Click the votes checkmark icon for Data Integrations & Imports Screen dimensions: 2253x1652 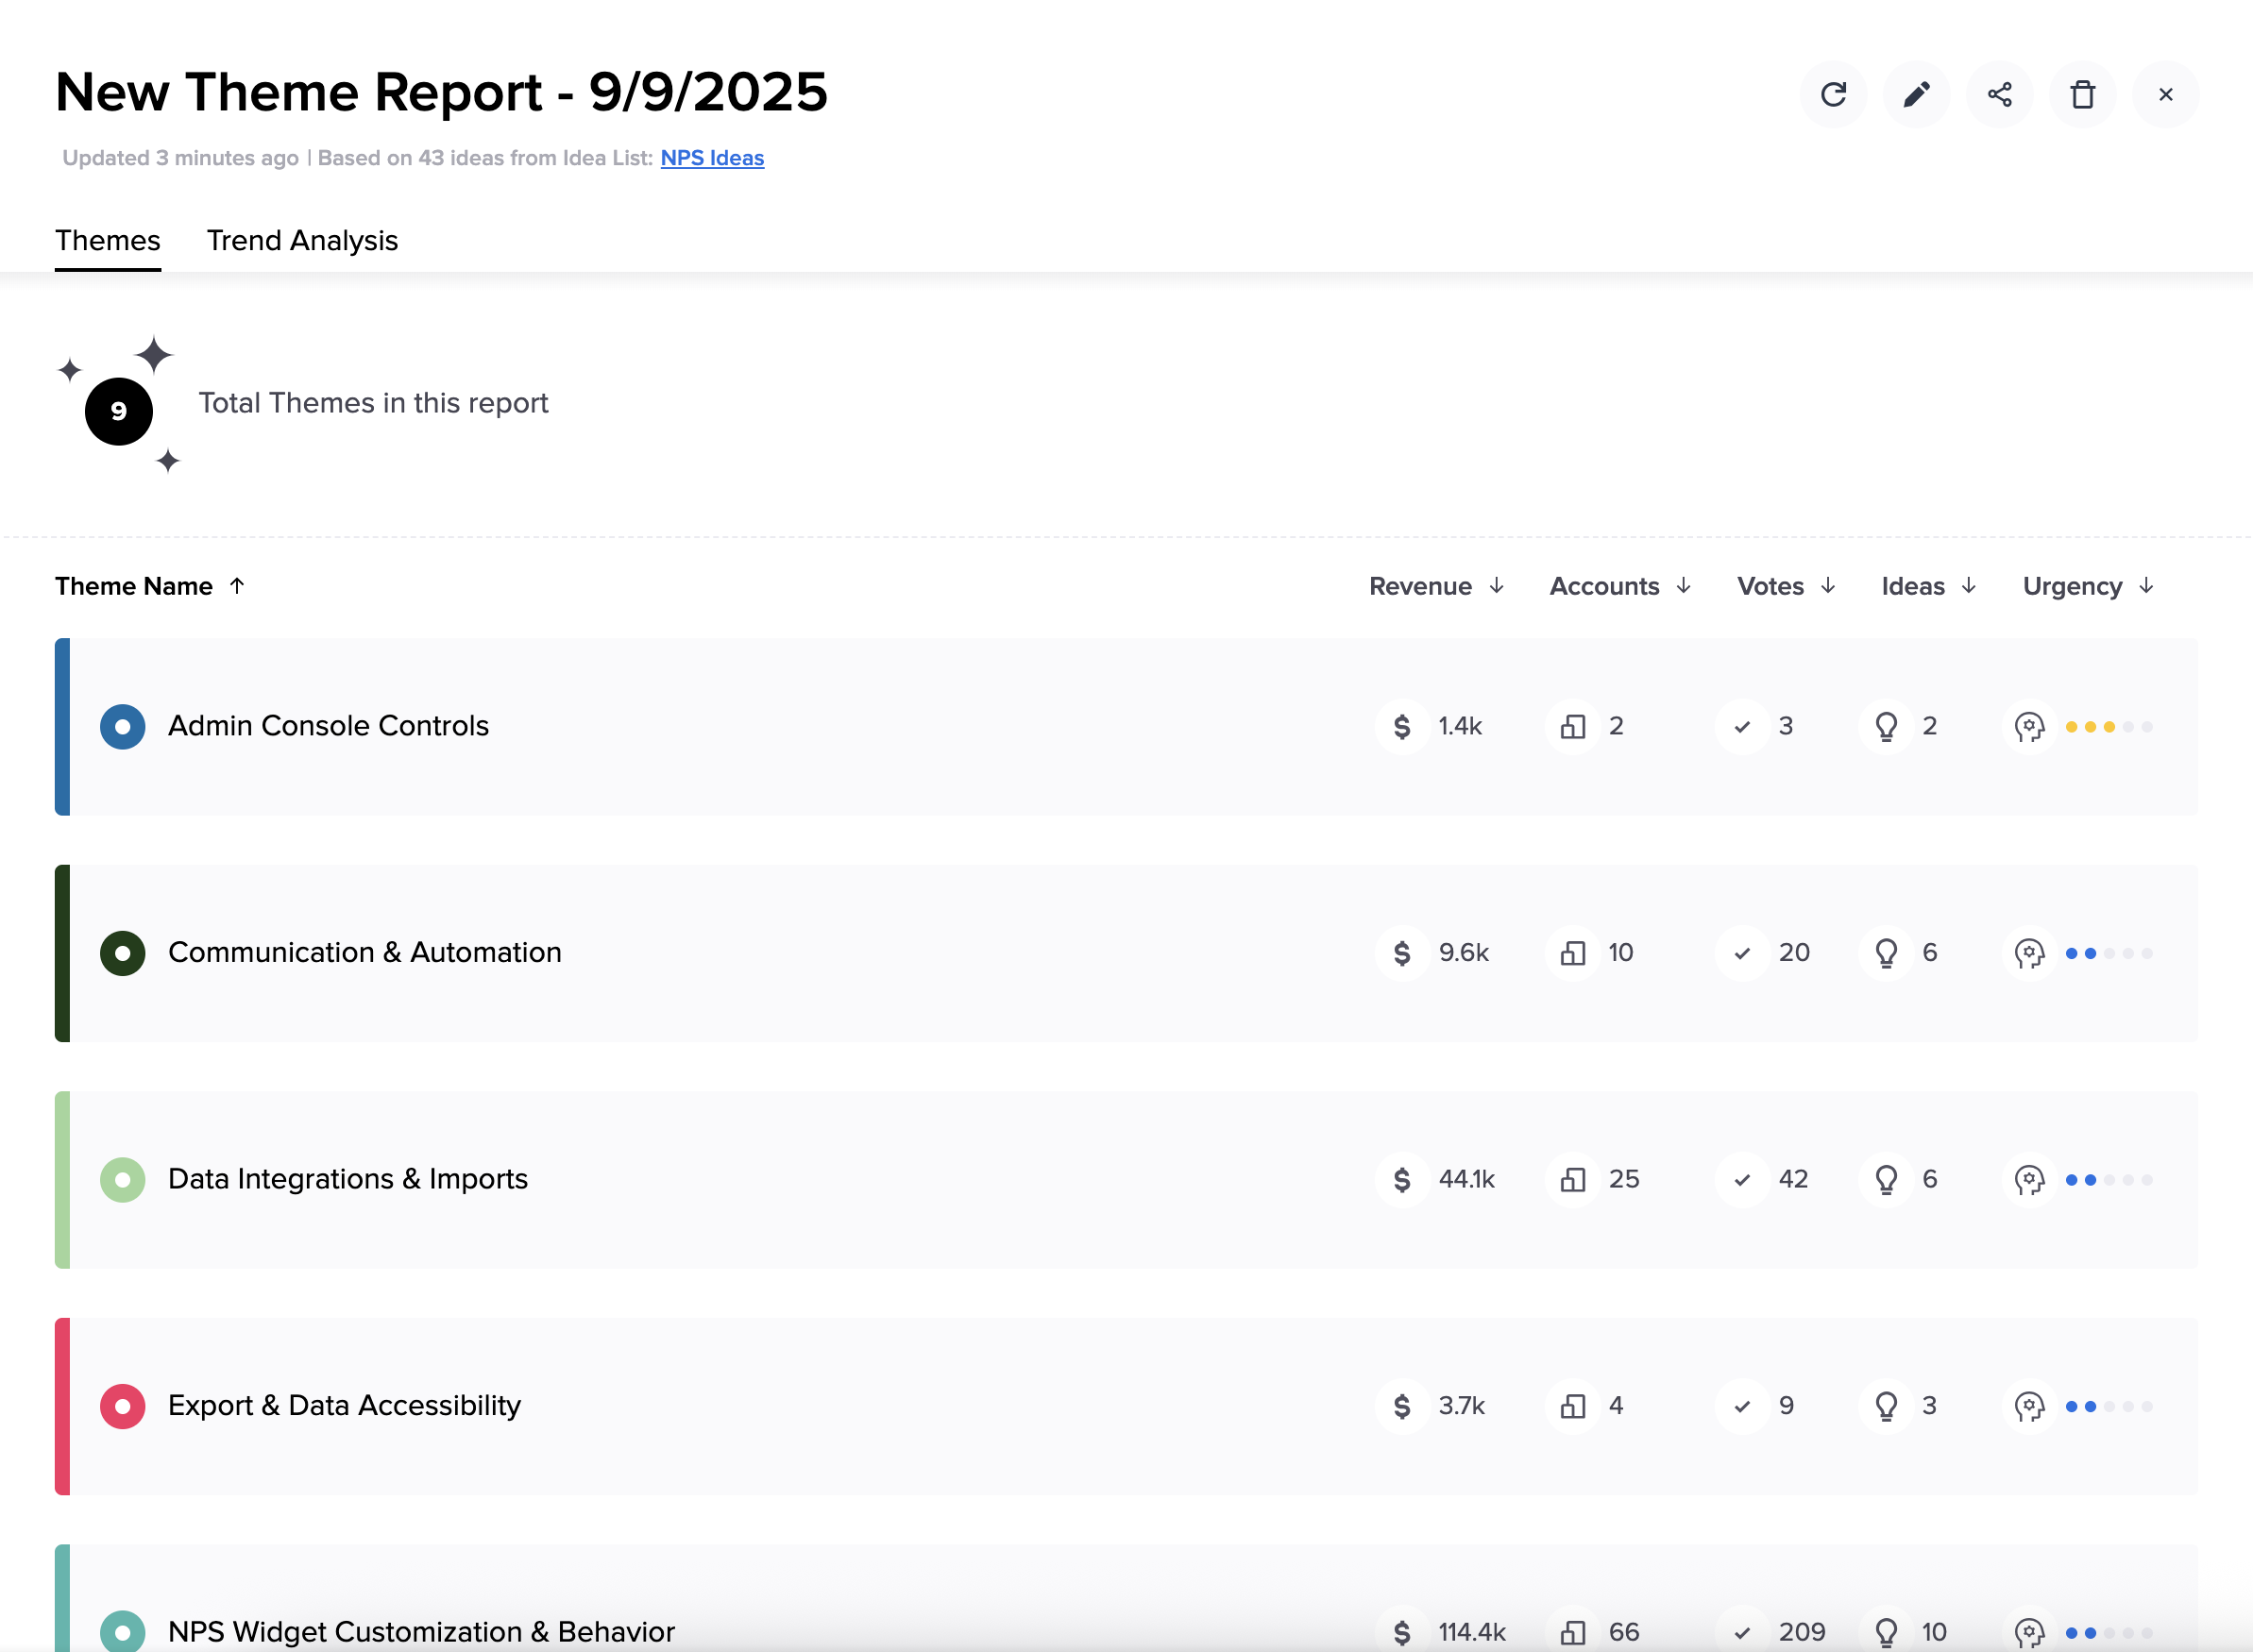click(x=1742, y=1180)
